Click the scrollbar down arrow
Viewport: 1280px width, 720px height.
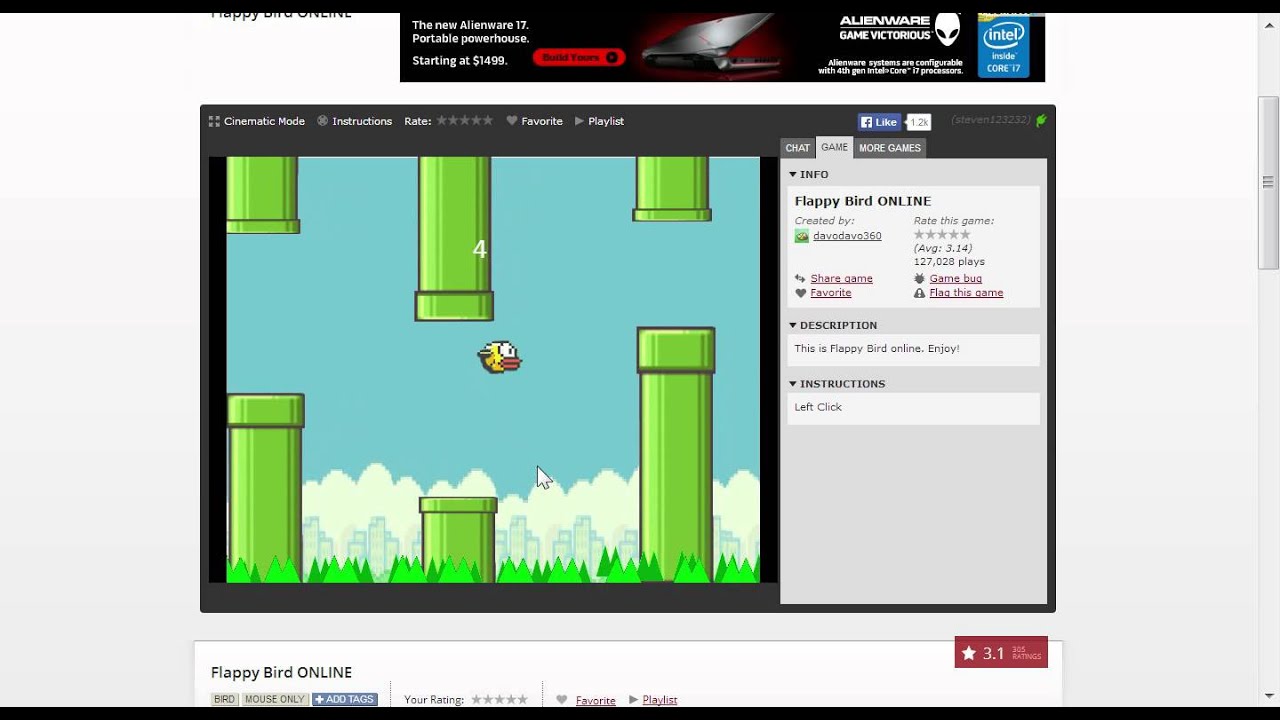1268,697
